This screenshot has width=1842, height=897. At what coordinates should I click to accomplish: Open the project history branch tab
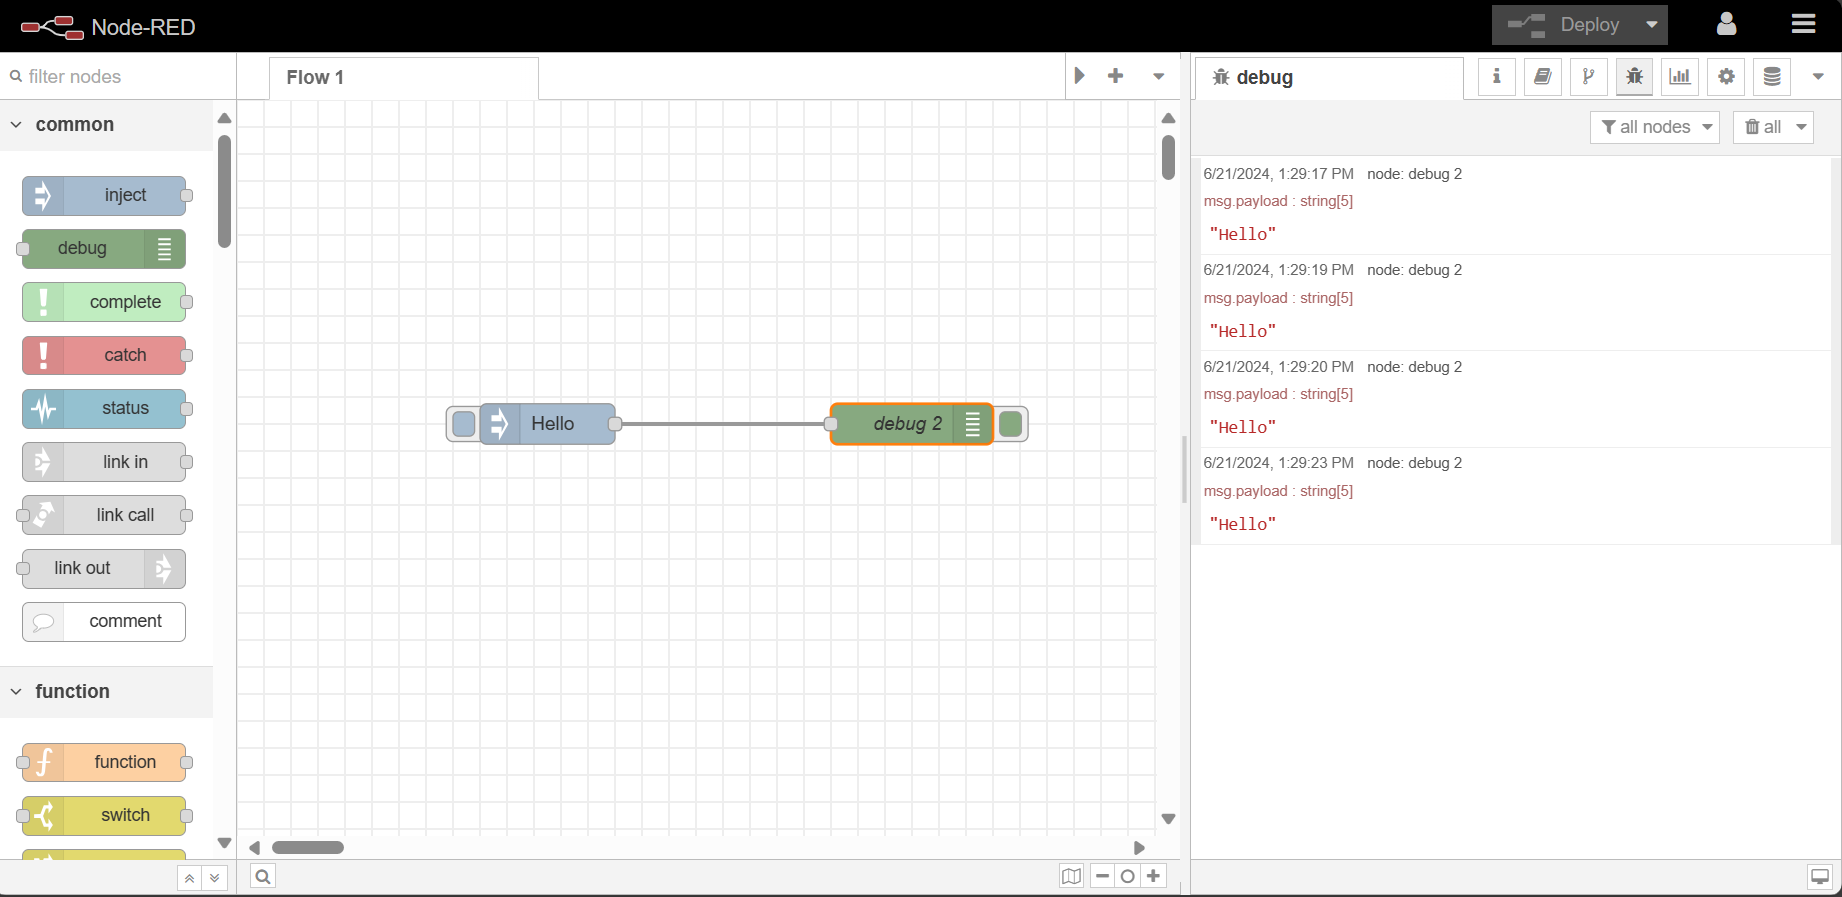(x=1588, y=77)
